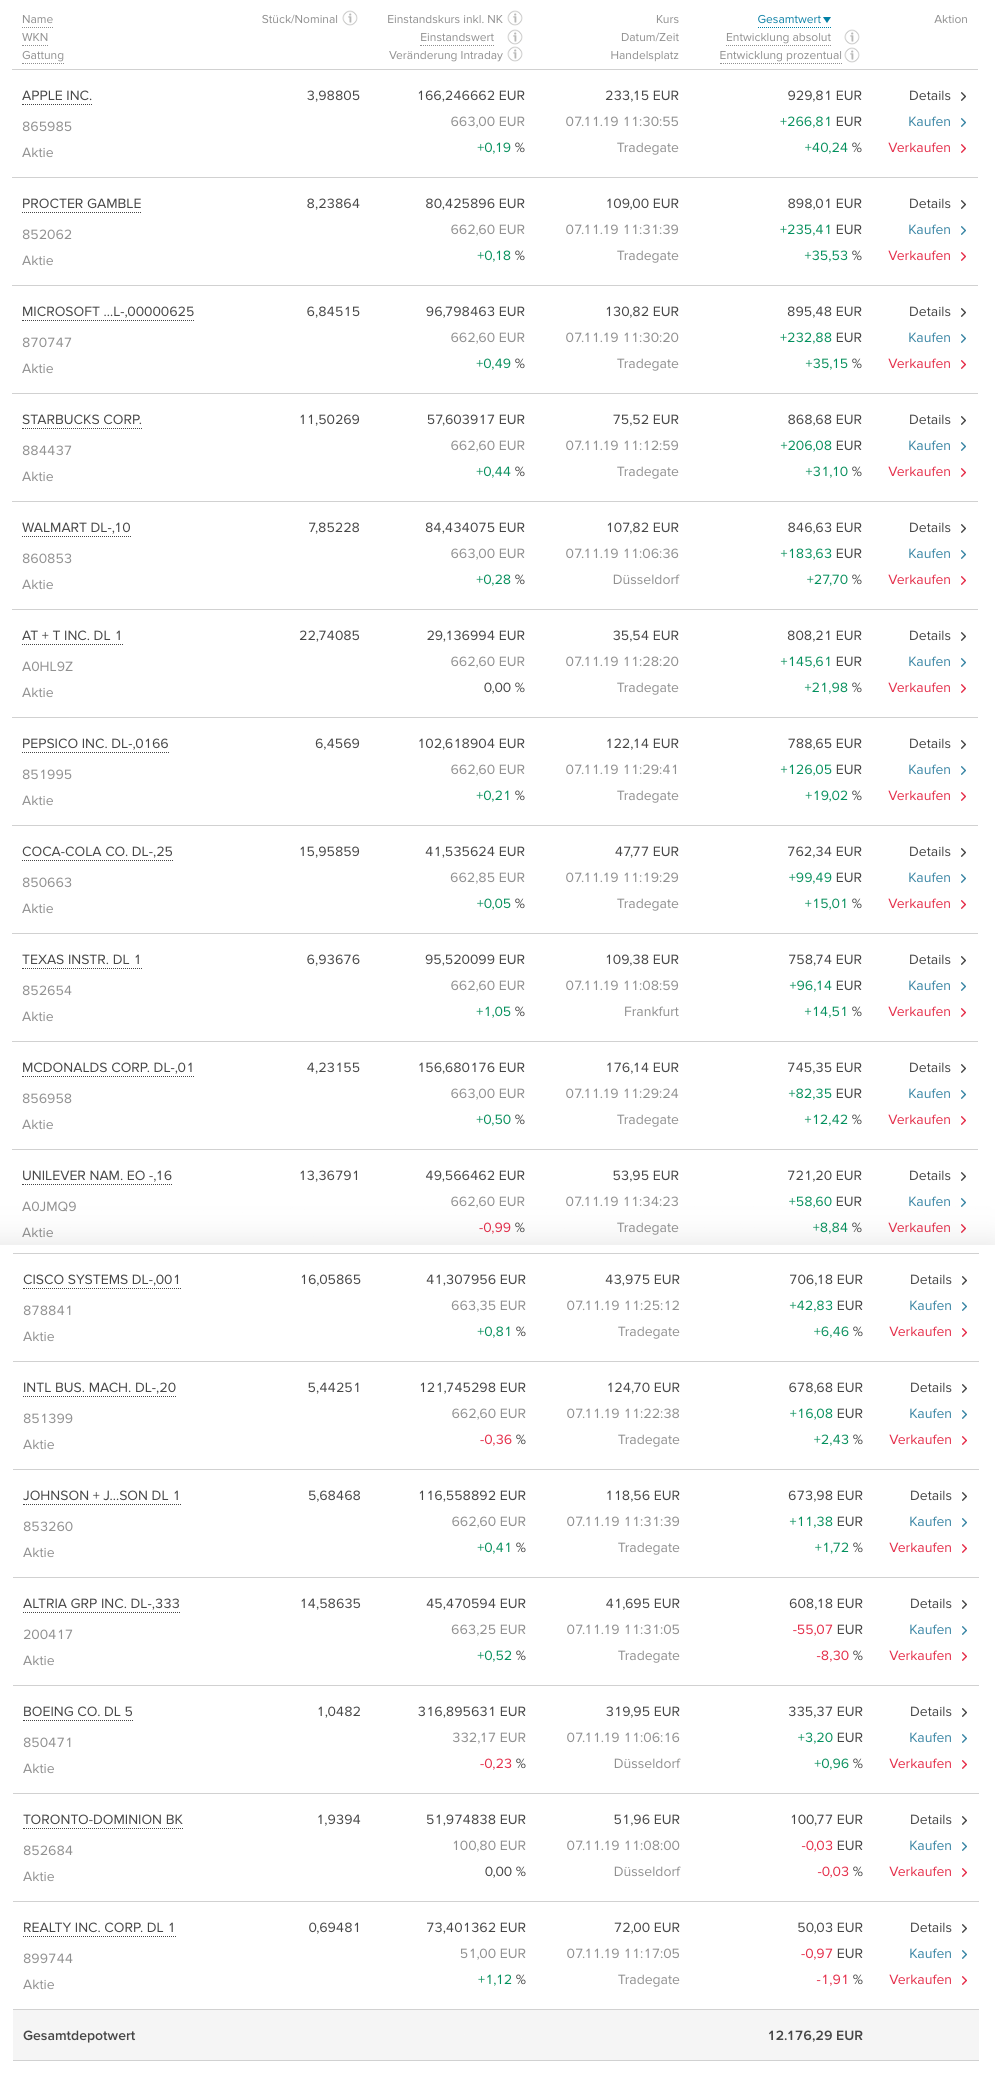Open Details for the Intl Bus. Mach. position
The width and height of the screenshot is (995, 2074).
939,1388
